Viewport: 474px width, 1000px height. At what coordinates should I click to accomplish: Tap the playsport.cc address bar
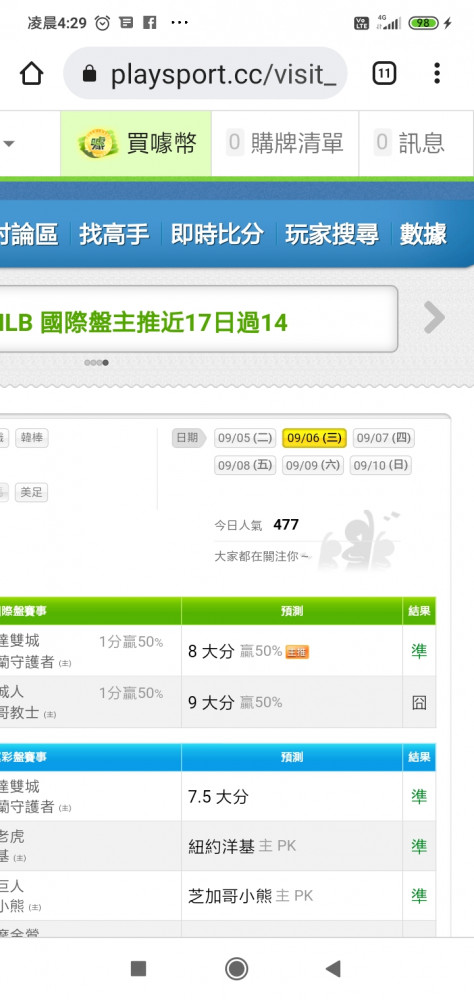pyautogui.click(x=205, y=74)
